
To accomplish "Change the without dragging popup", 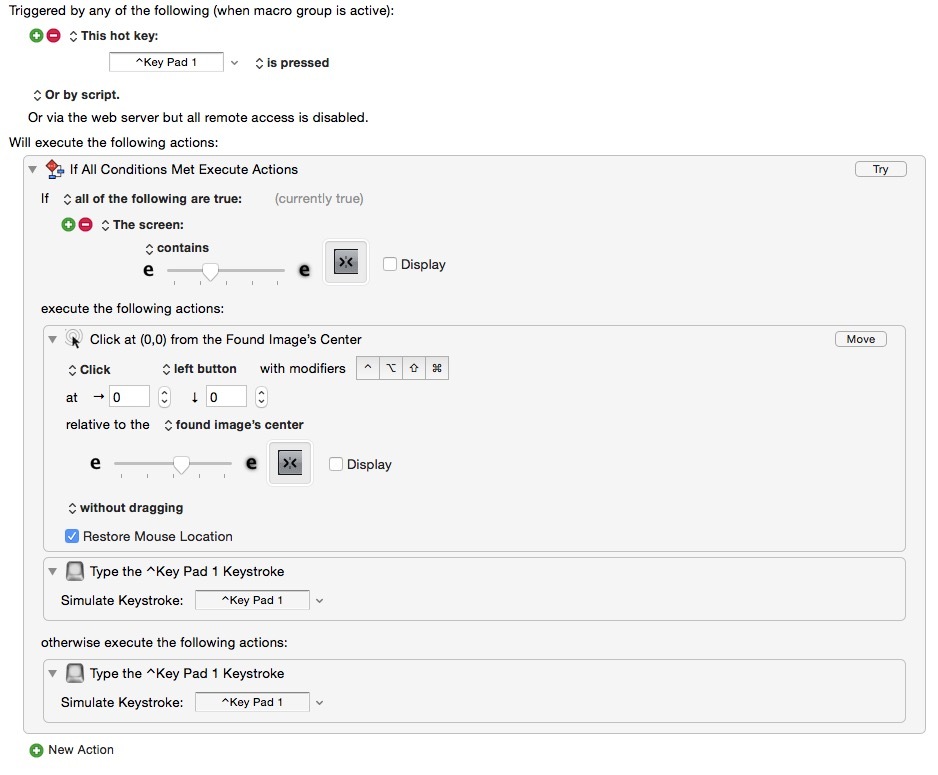I will (x=126, y=508).
